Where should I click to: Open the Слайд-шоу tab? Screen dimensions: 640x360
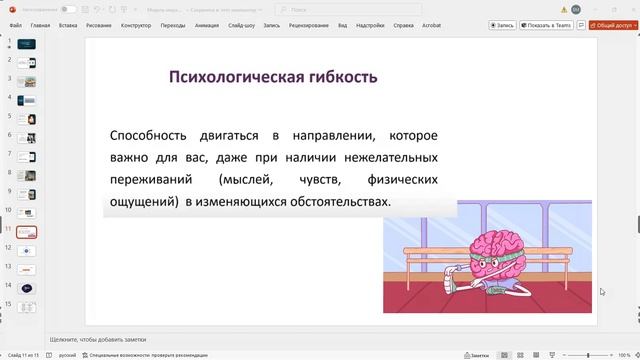pos(241,25)
